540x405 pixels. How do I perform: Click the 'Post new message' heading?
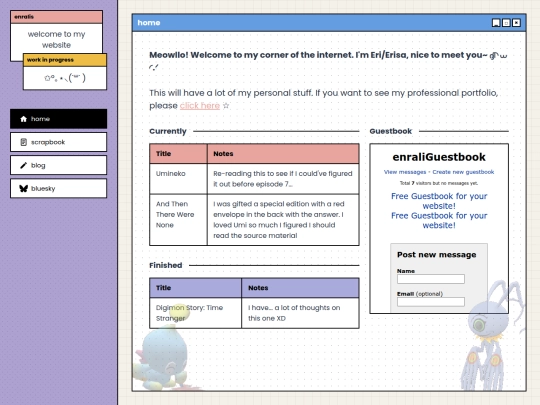pos(437,255)
